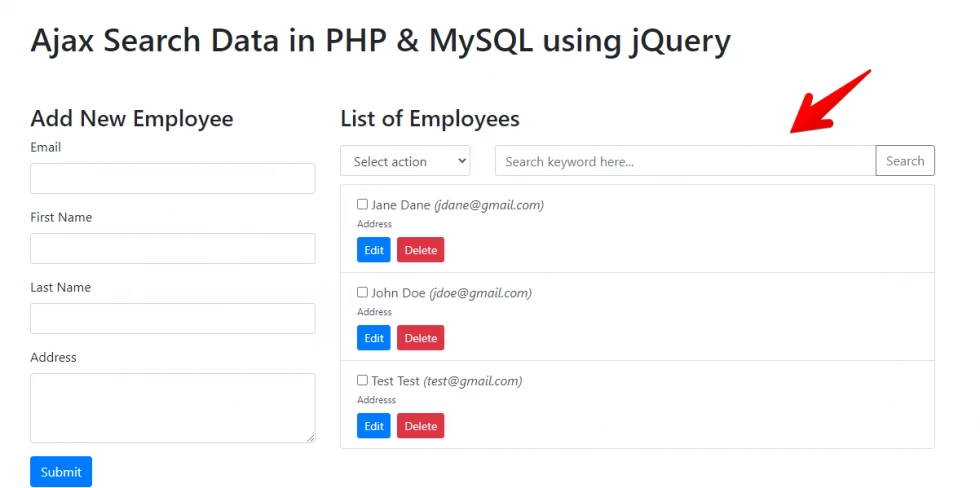Edit the John Doe employee record
Image resolution: width=980 pixels, height=488 pixels.
[x=374, y=338]
